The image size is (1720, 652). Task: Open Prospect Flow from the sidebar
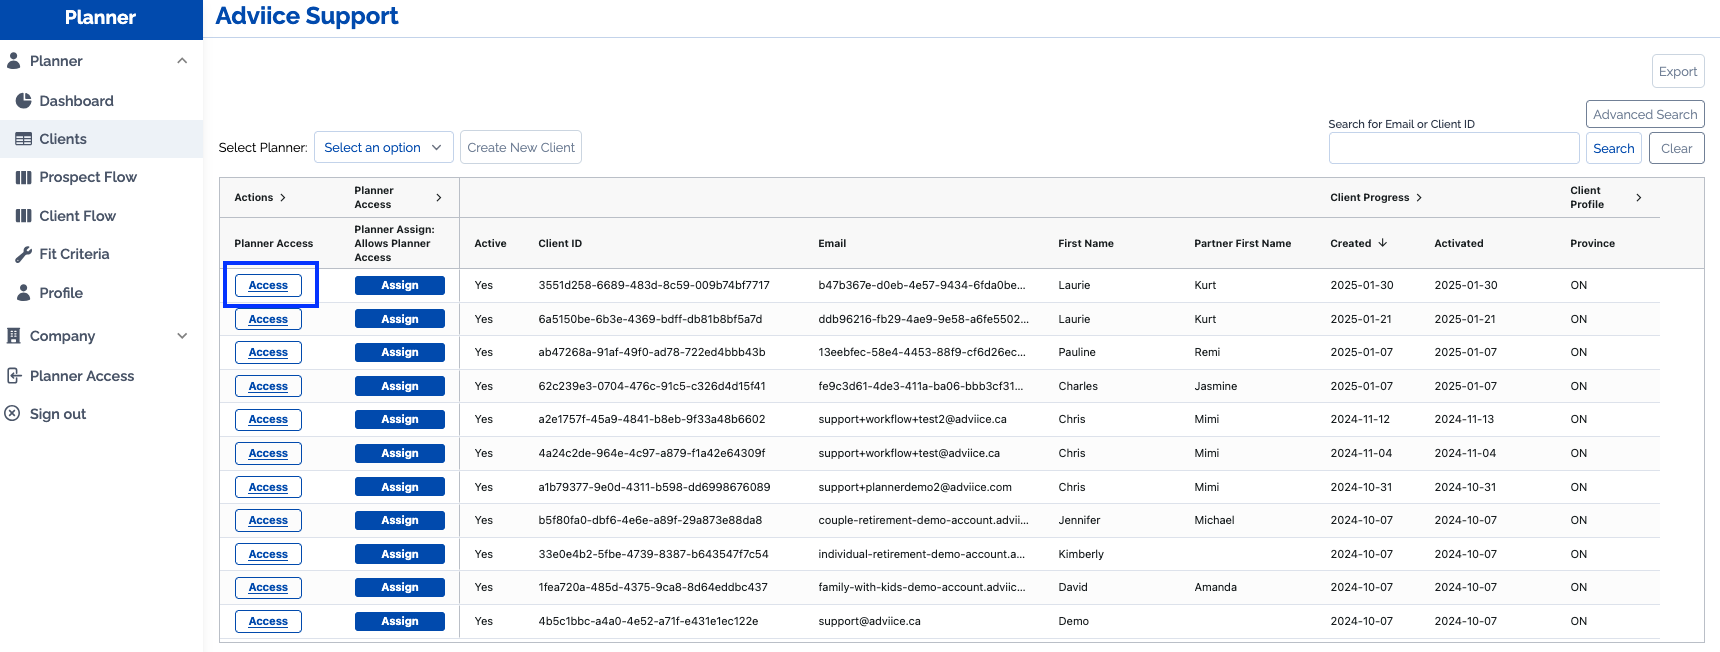tap(88, 177)
